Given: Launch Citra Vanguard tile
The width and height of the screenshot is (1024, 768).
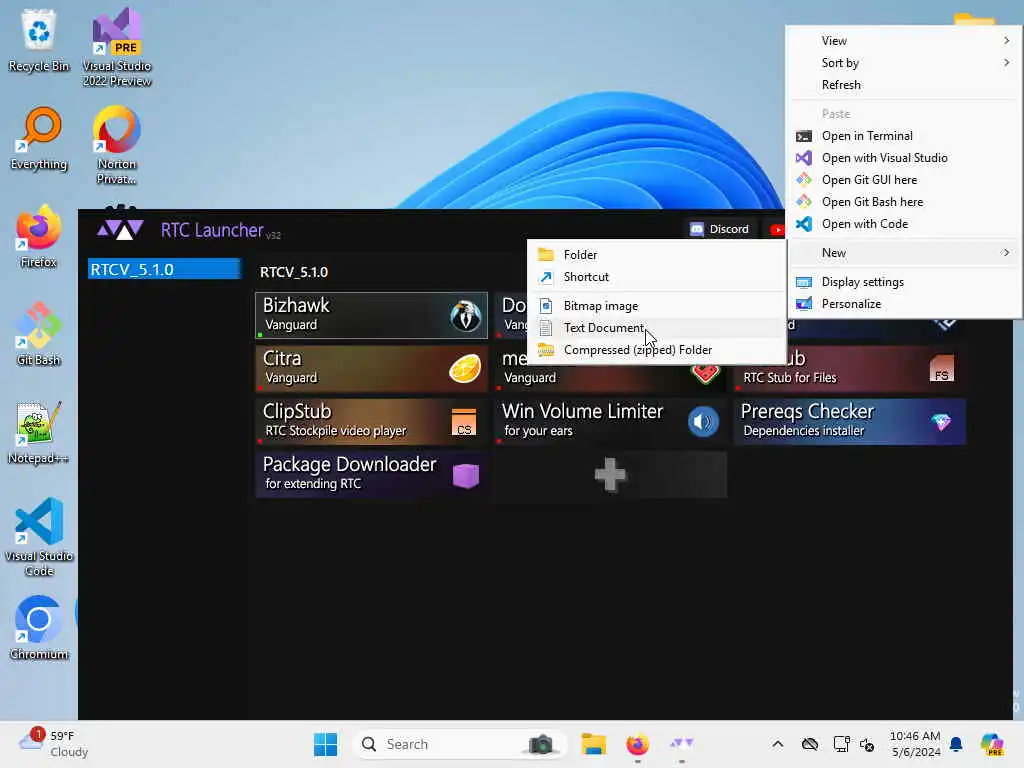Looking at the screenshot, I should click(371, 369).
